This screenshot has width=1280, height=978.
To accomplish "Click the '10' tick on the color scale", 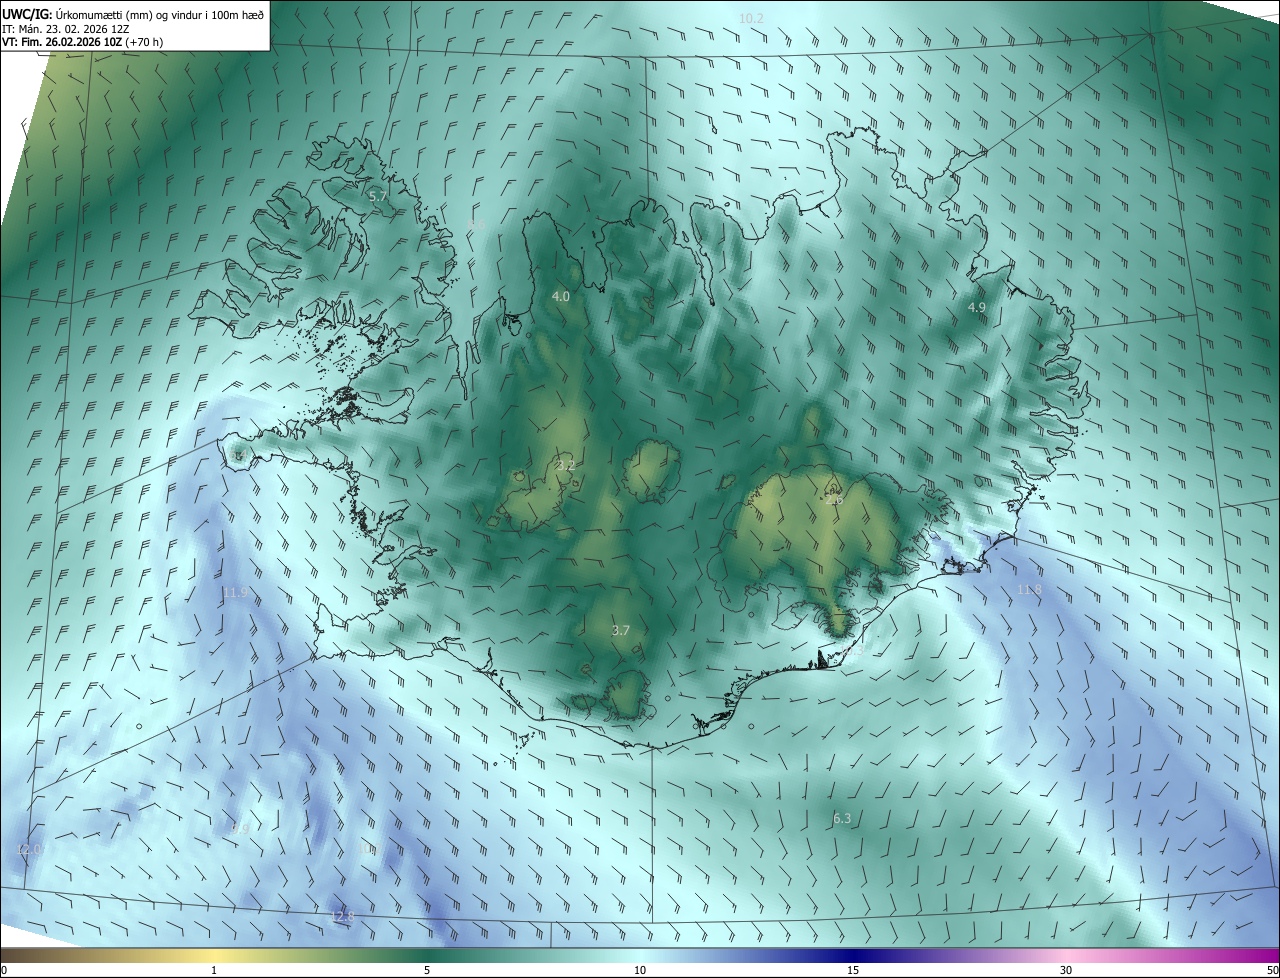I will click(640, 971).
